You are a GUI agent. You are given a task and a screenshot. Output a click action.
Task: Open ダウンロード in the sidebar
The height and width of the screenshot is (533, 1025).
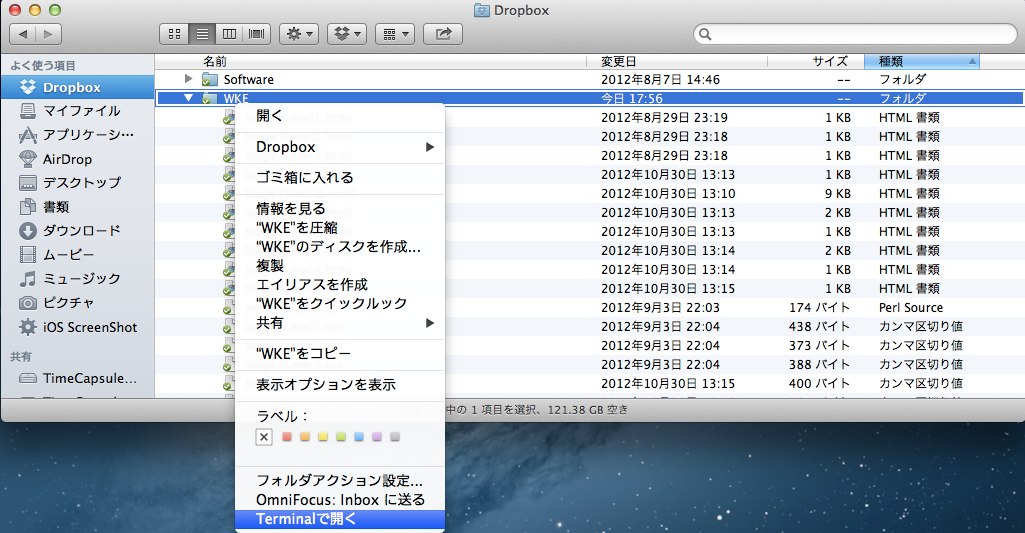(78, 231)
